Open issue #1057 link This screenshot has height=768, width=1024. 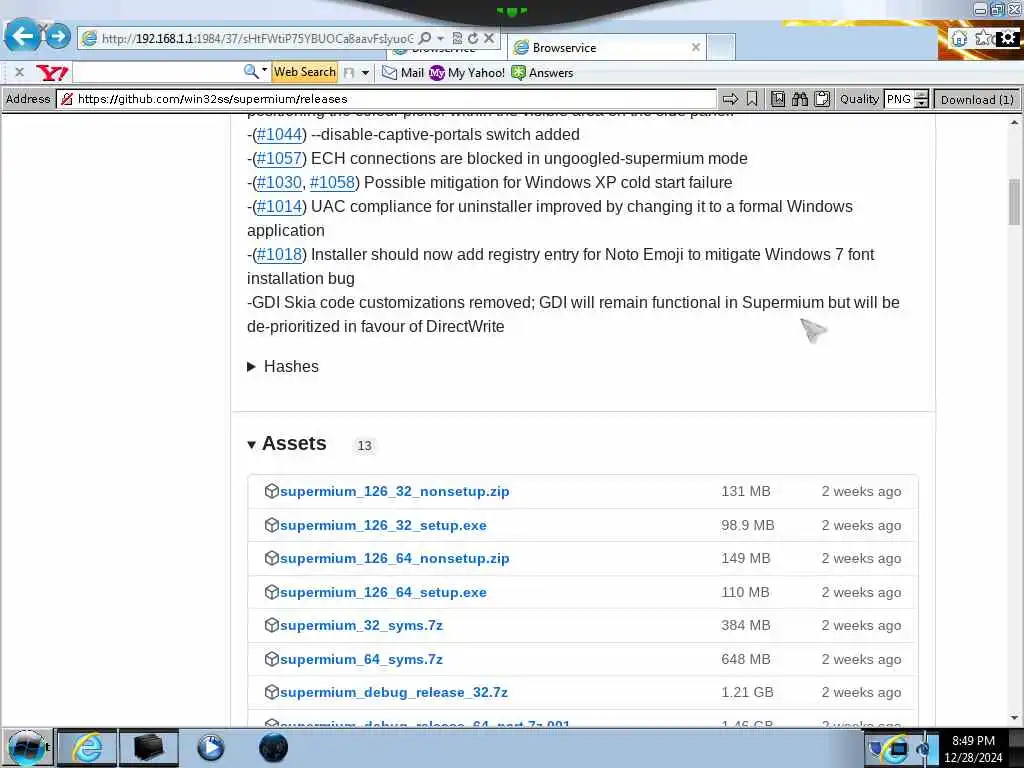point(280,159)
